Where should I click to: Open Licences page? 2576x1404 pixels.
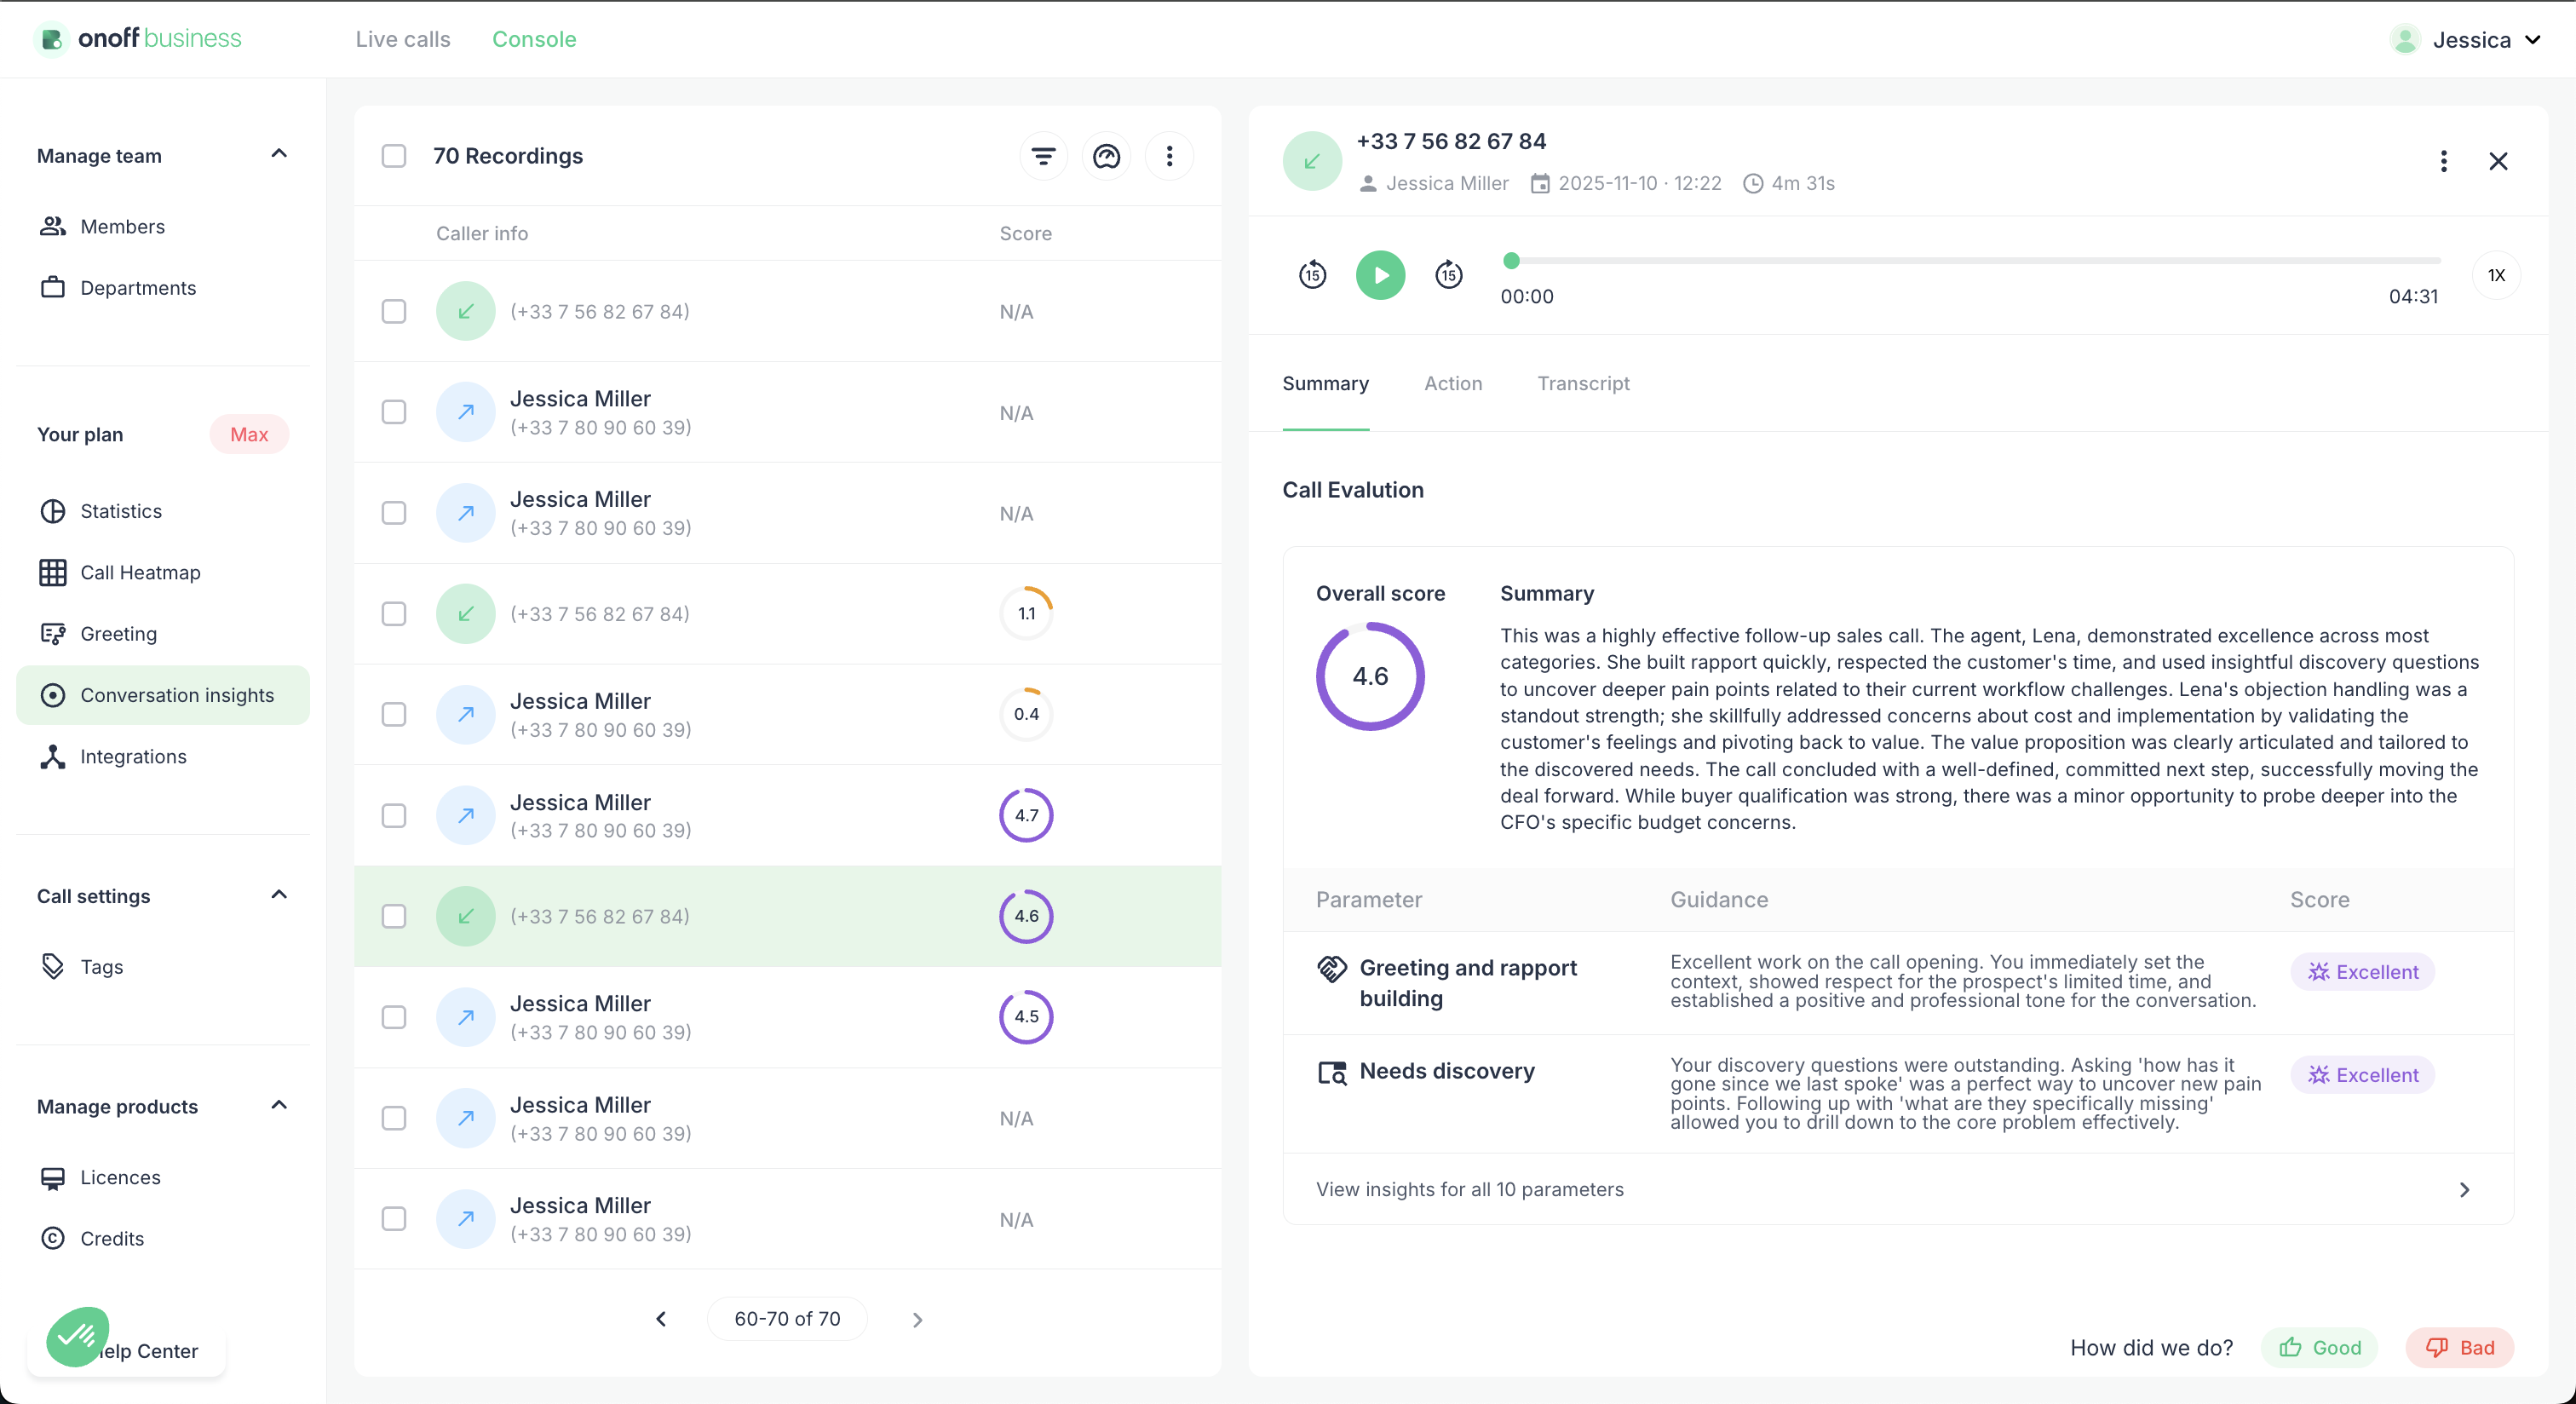[162, 1177]
